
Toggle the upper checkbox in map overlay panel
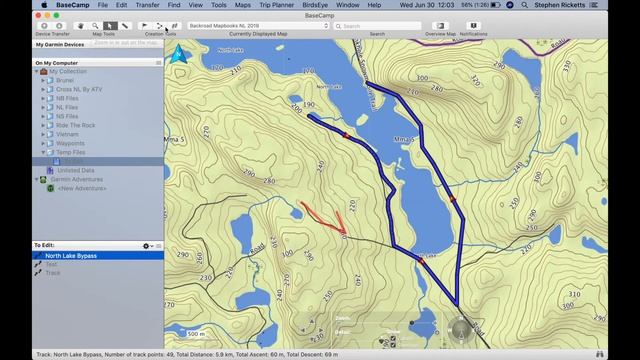[393, 338]
